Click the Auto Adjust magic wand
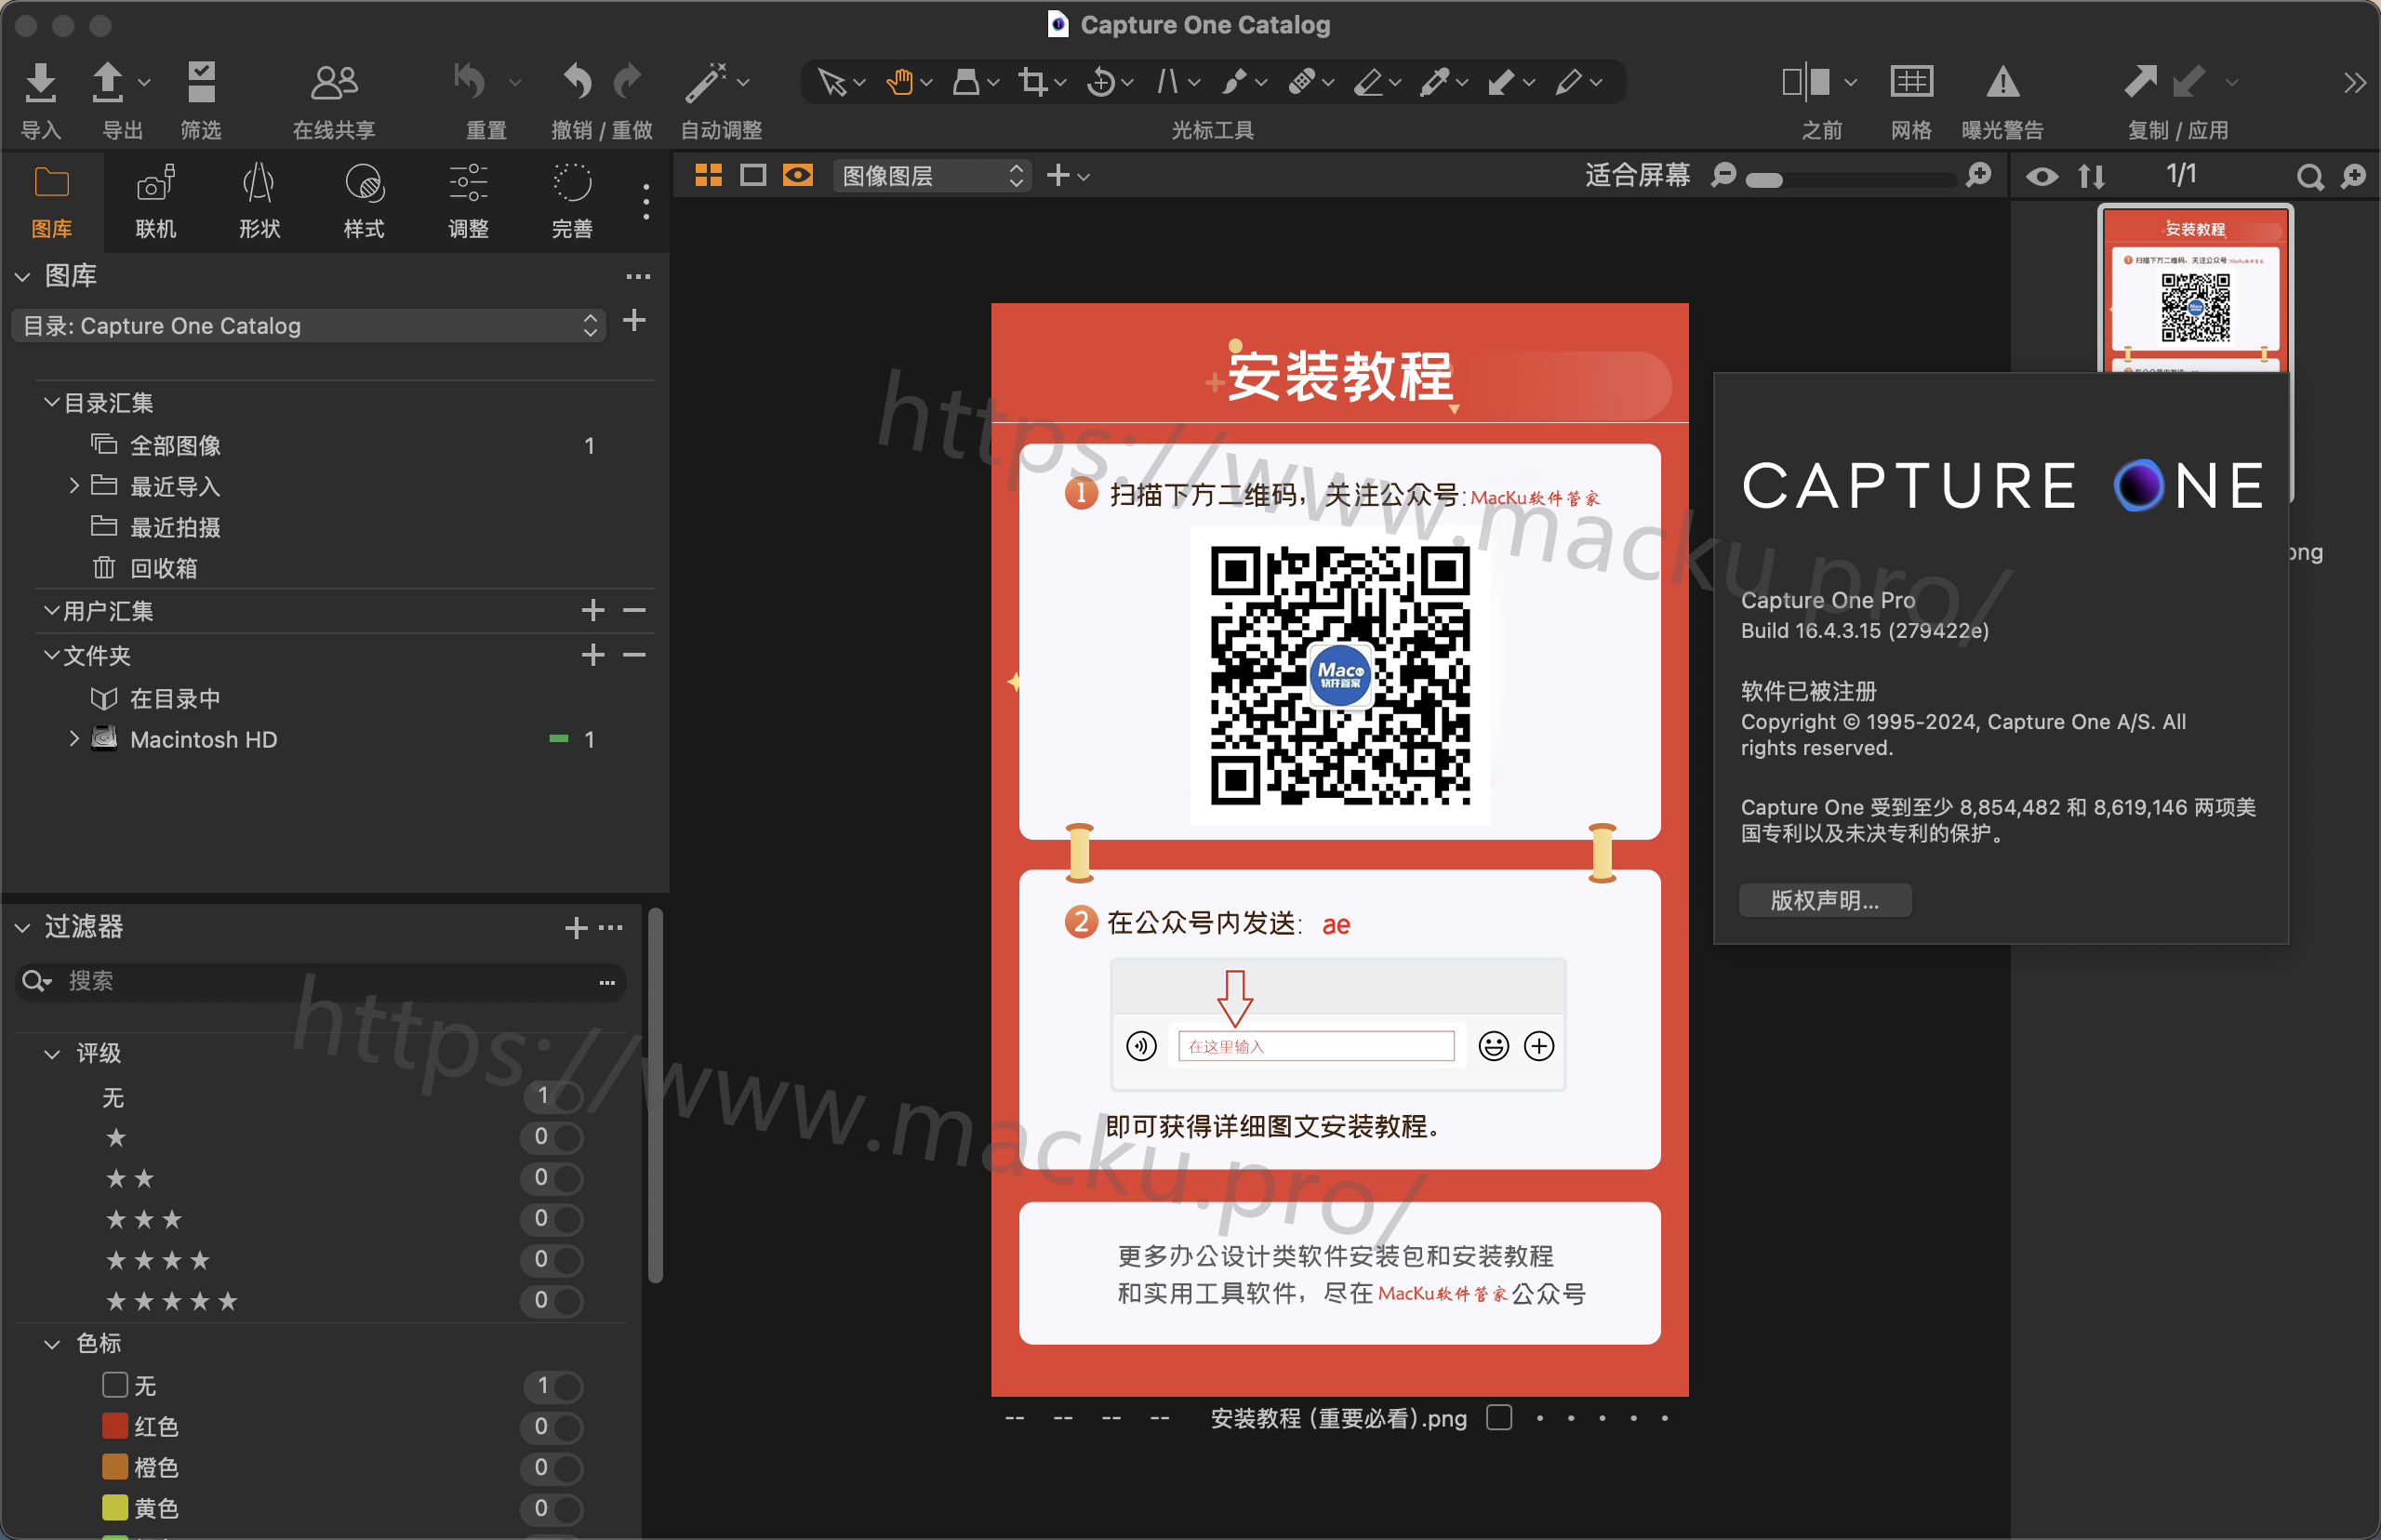The image size is (2381, 1540). click(x=706, y=82)
